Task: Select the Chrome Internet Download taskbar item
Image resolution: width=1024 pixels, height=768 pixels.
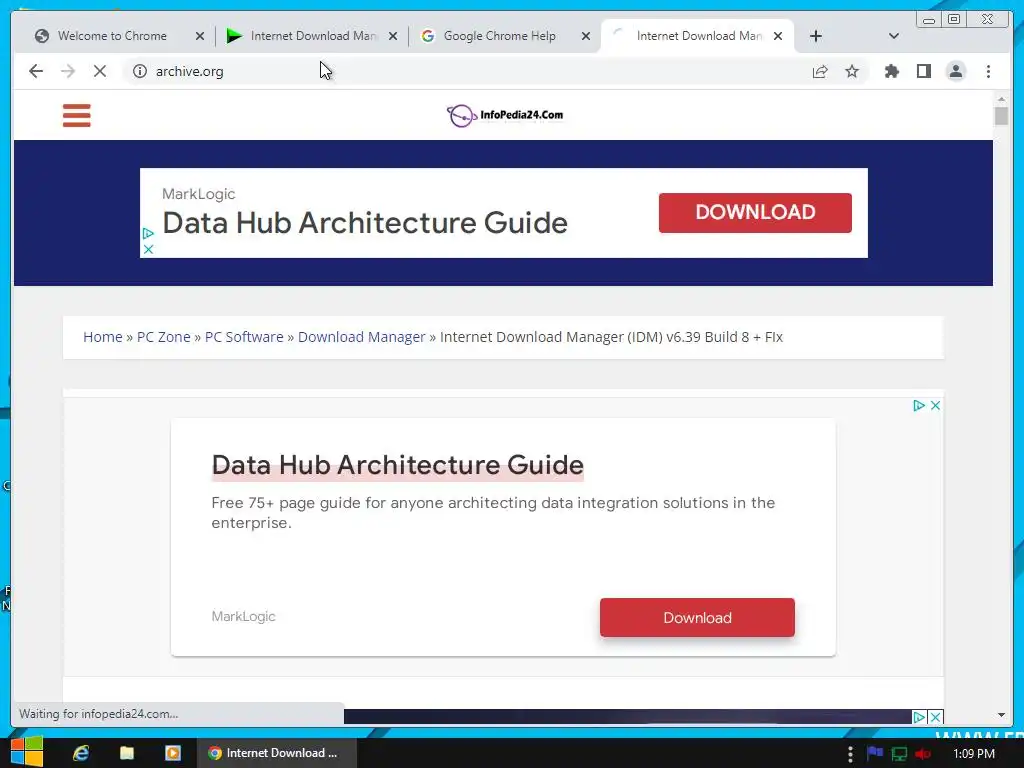Action: pos(276,753)
